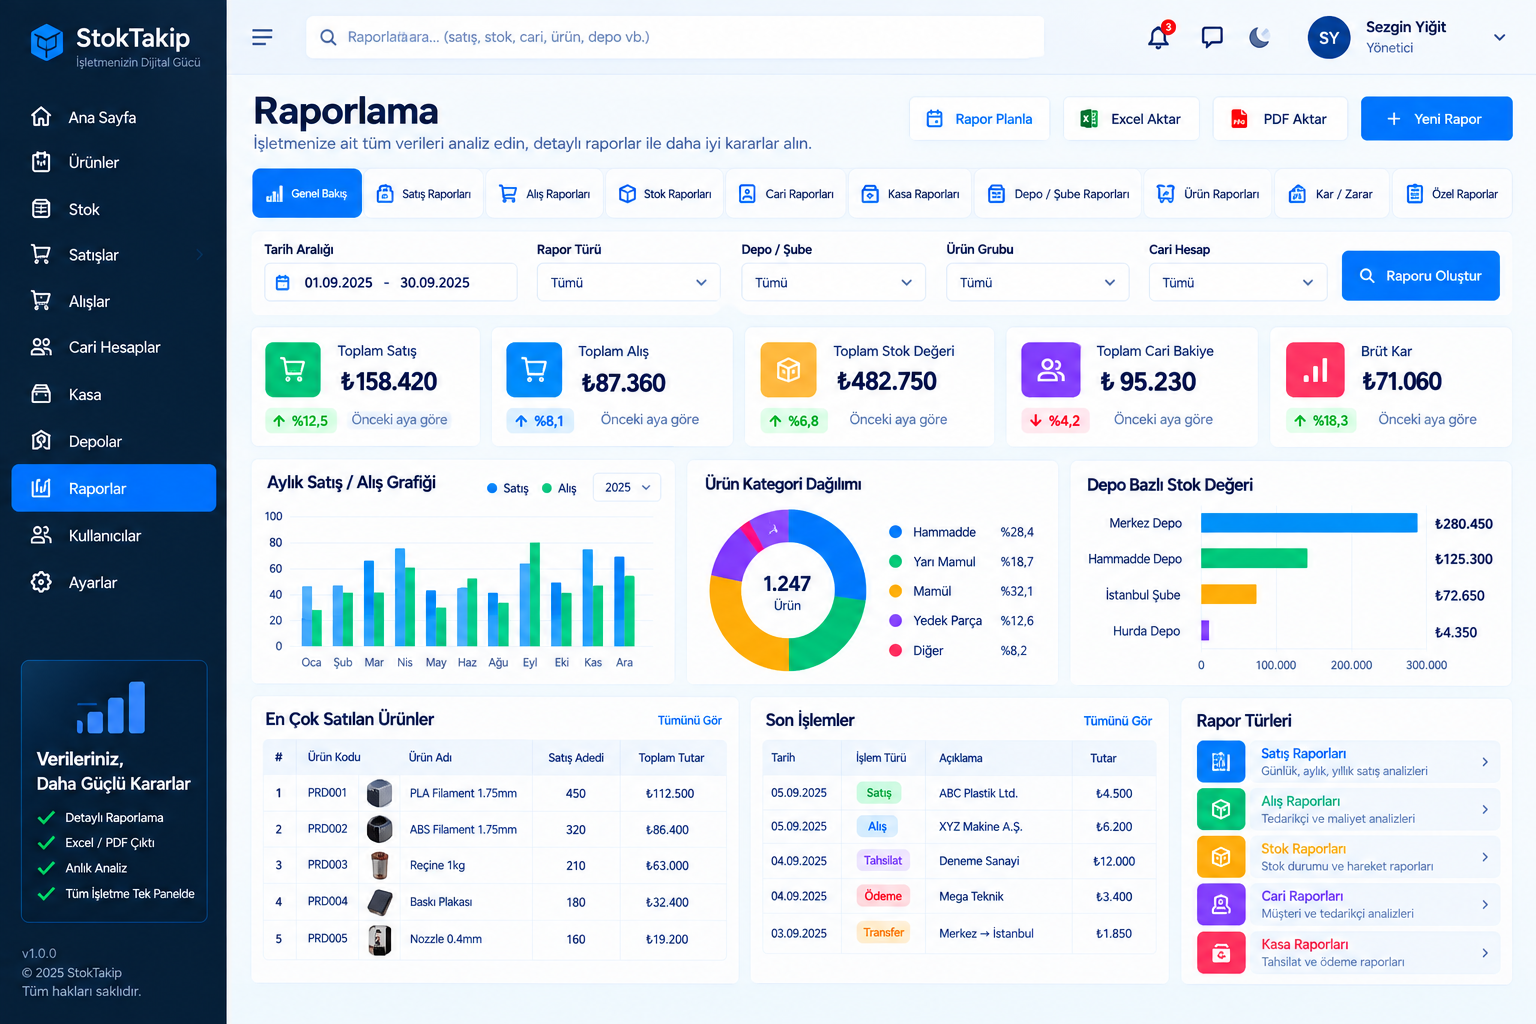This screenshot has width=1536, height=1024.
Task: Click the Raporu Oluştur button
Action: pos(1420,276)
